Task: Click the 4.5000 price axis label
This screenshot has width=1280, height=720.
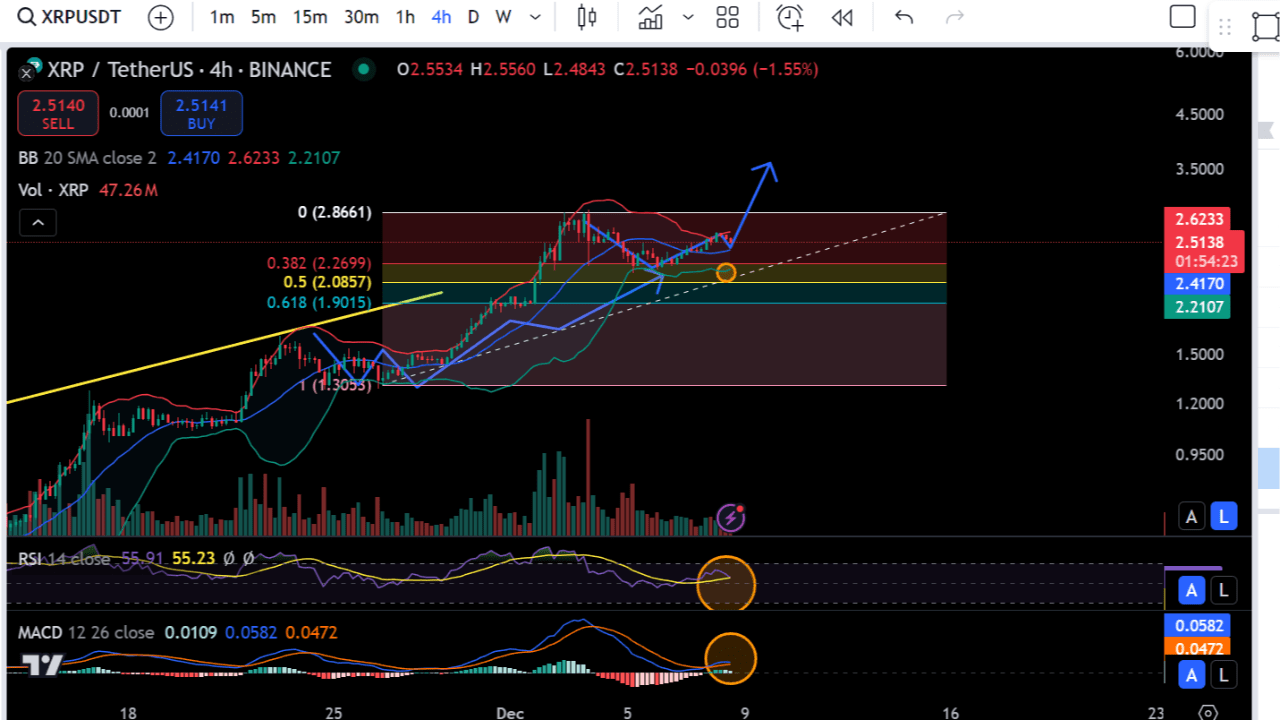Action: (x=1199, y=114)
